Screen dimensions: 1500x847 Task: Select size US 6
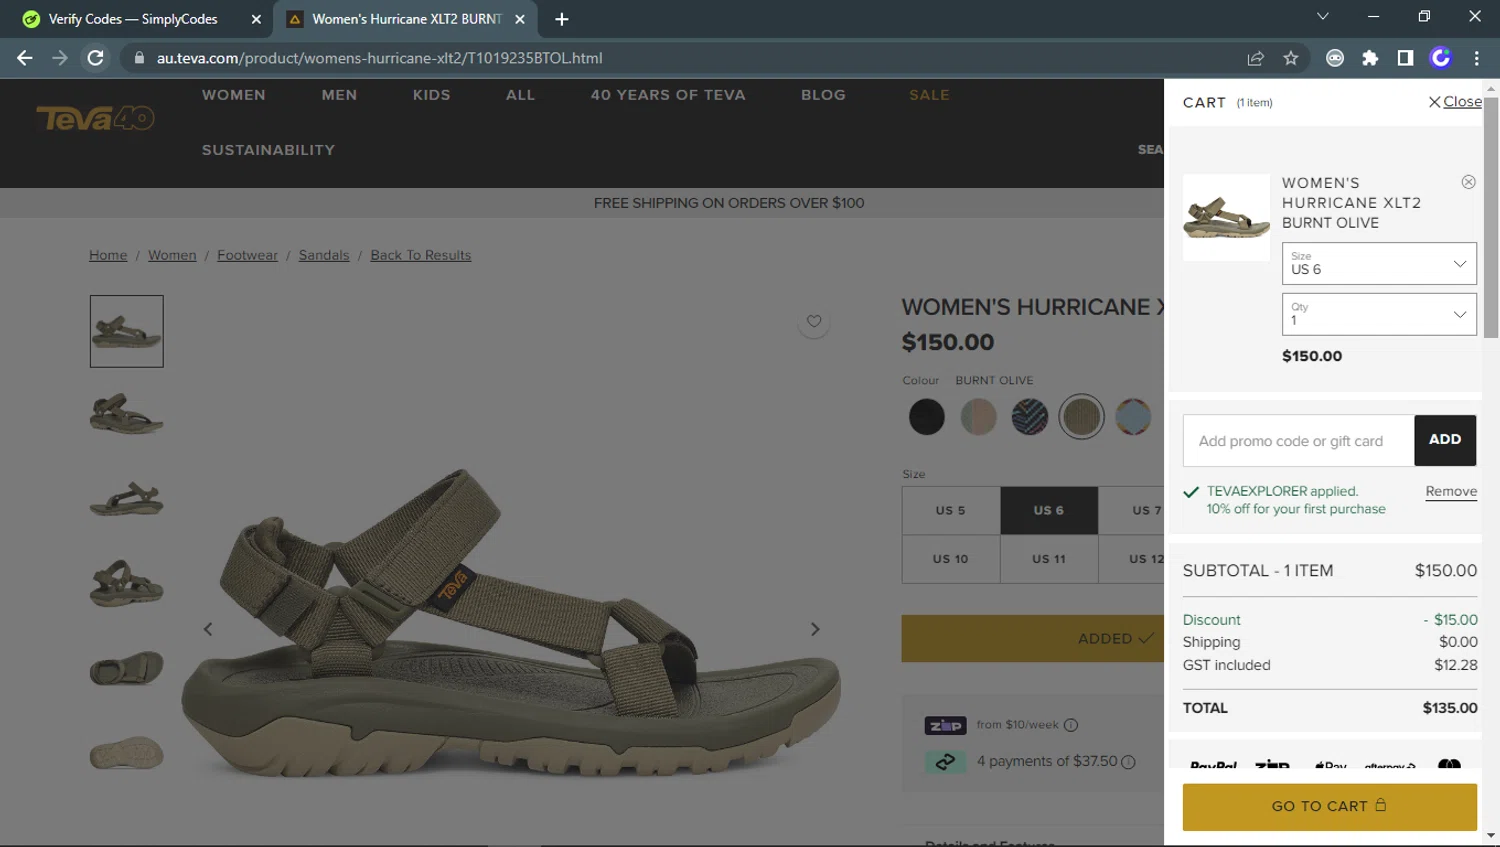click(x=1049, y=510)
